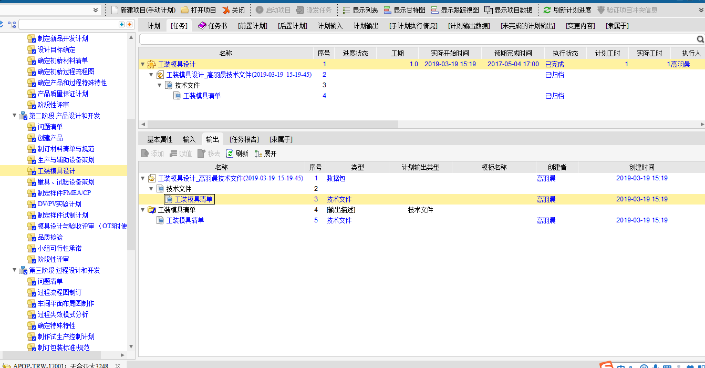Select 生产与辅助设备策划 in the left tree

click(x=66, y=160)
